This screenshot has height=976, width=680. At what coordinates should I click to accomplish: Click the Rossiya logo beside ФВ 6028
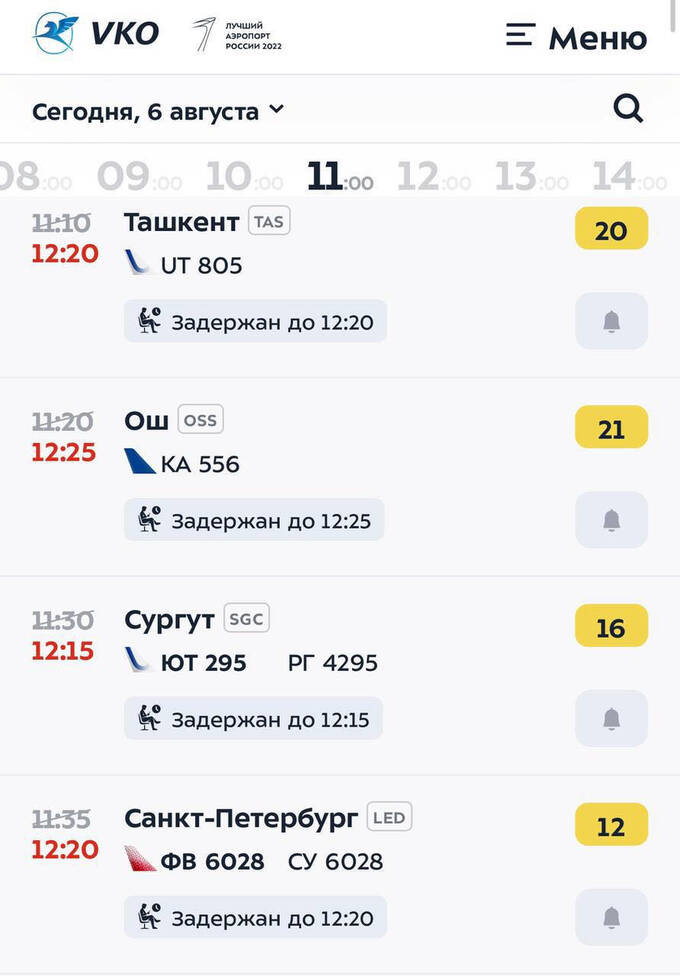tap(139, 860)
